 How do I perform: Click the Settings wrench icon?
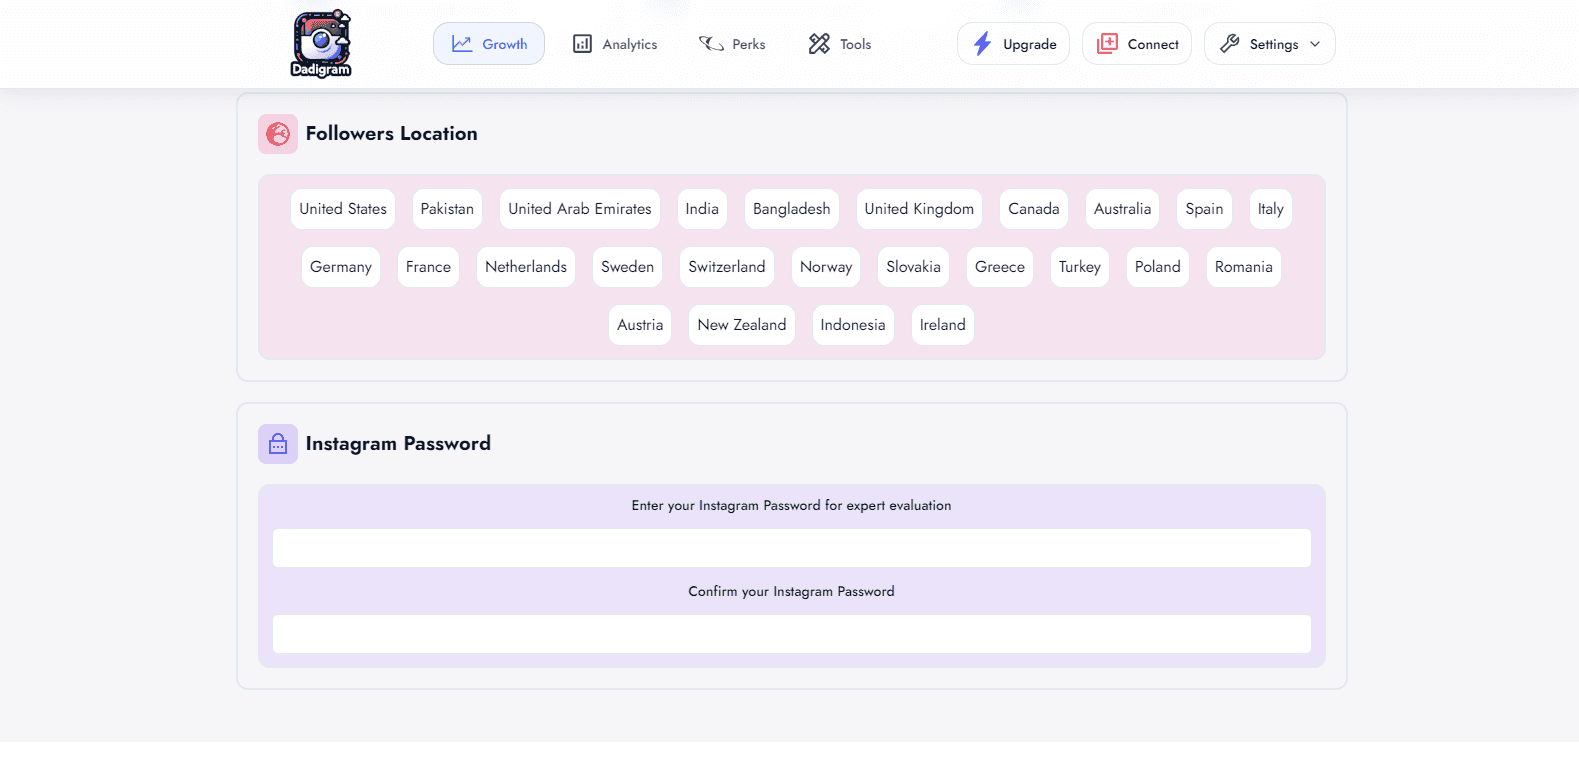tap(1230, 44)
